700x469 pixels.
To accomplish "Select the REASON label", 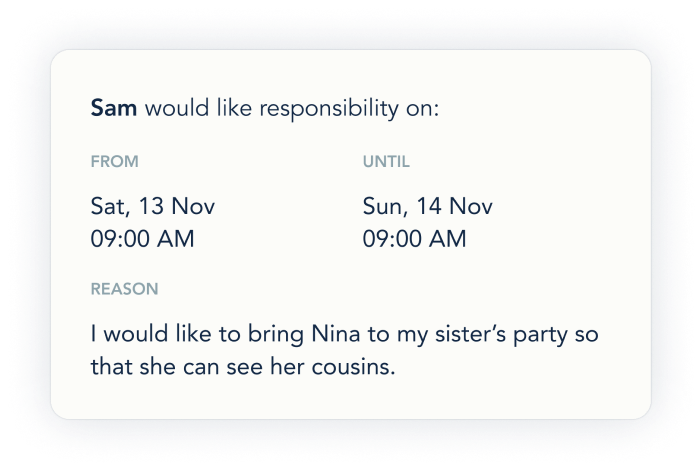I will click(x=124, y=289).
